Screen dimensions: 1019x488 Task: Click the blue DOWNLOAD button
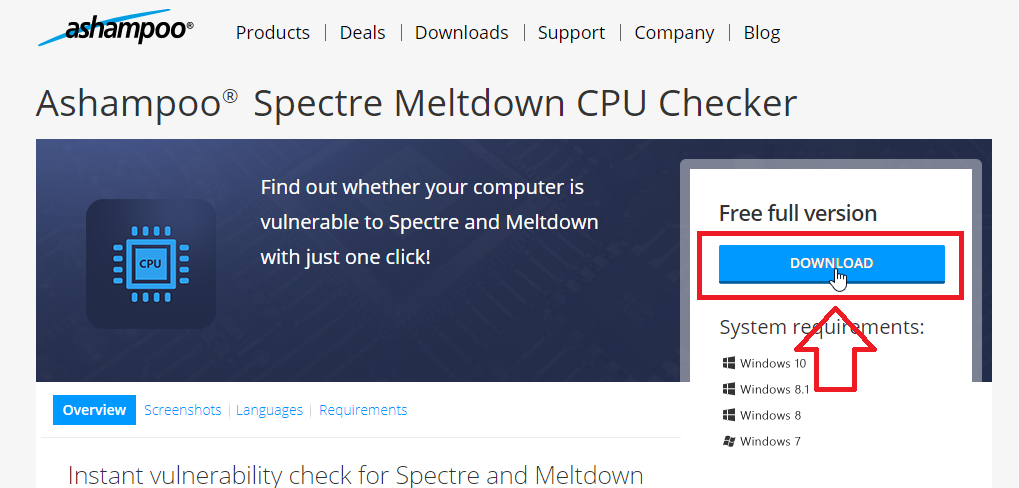pos(831,264)
